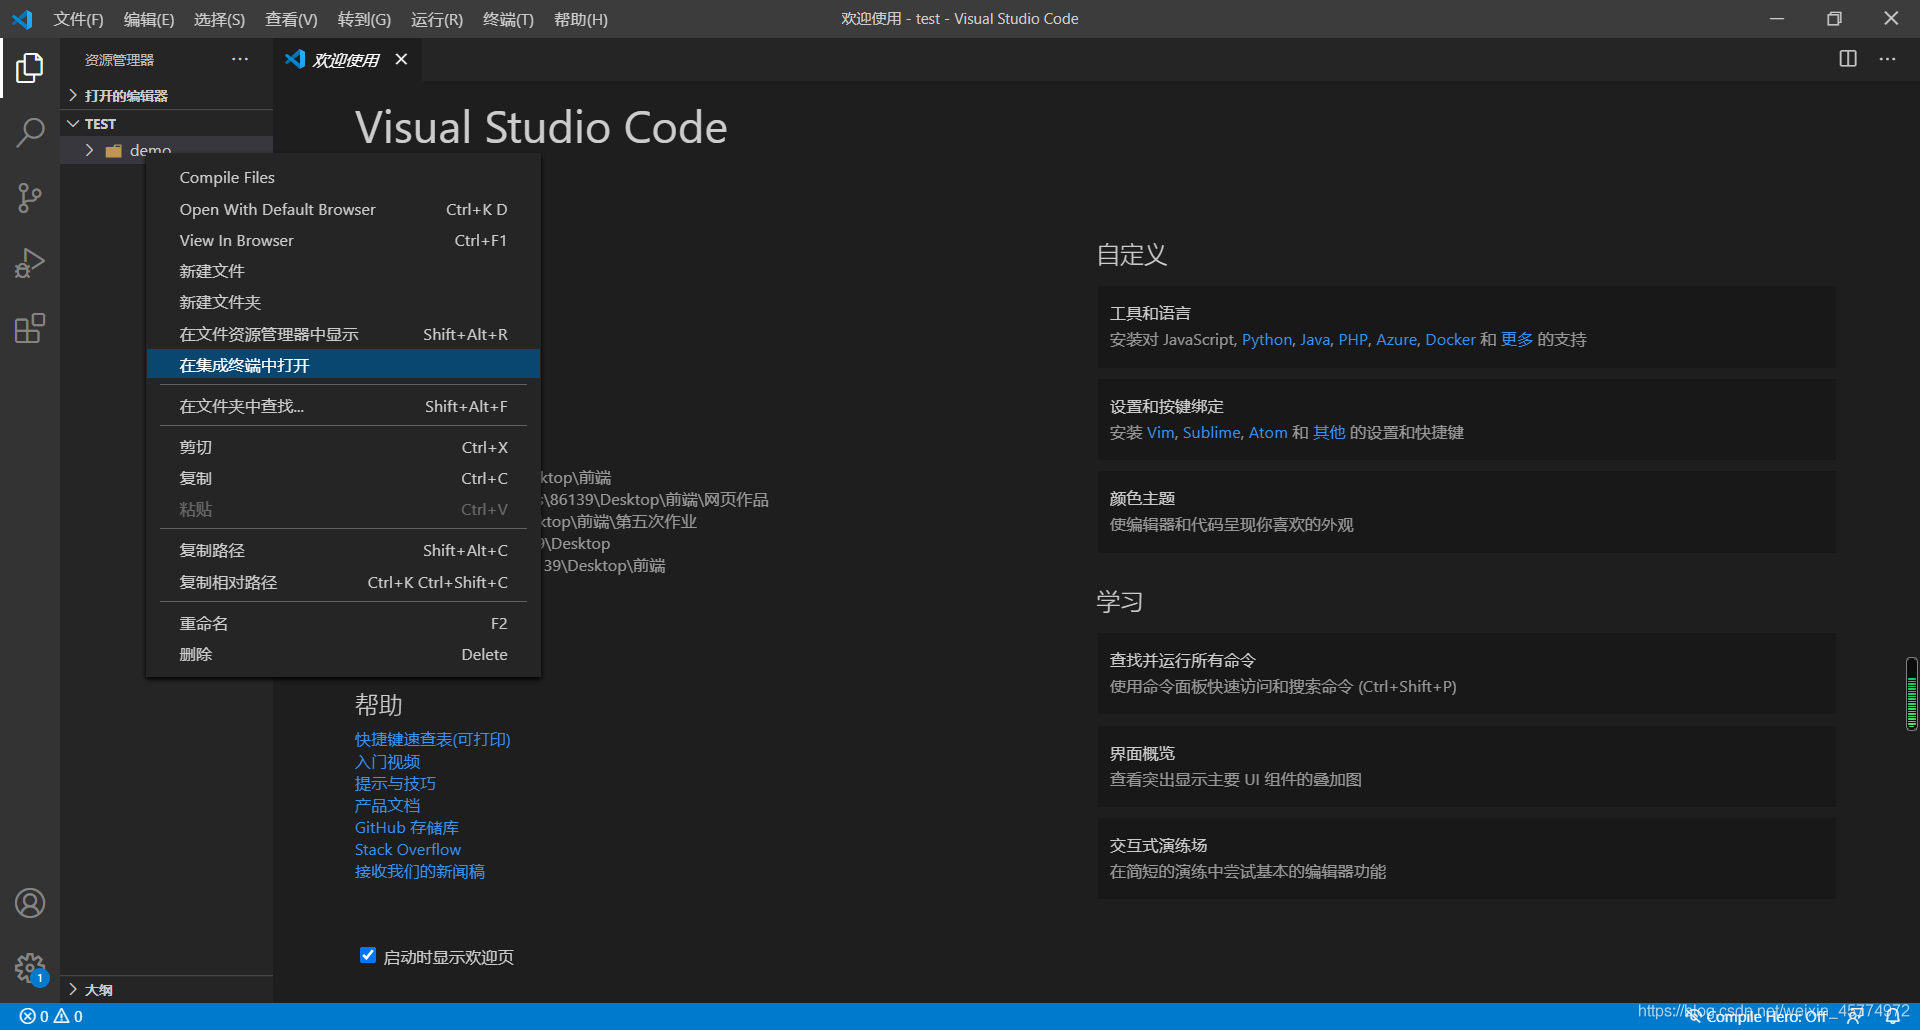
Task: Choose 在文件夹中查找...
Action: (x=343, y=406)
